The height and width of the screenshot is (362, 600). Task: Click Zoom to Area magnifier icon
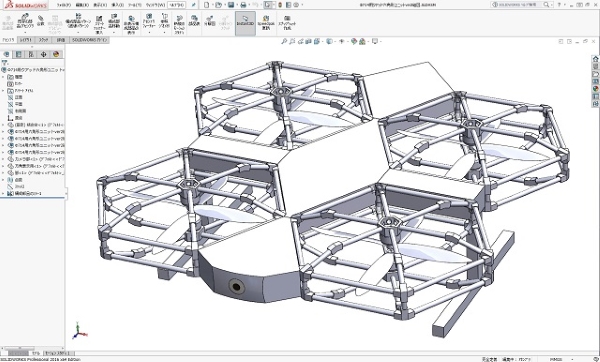pos(292,41)
